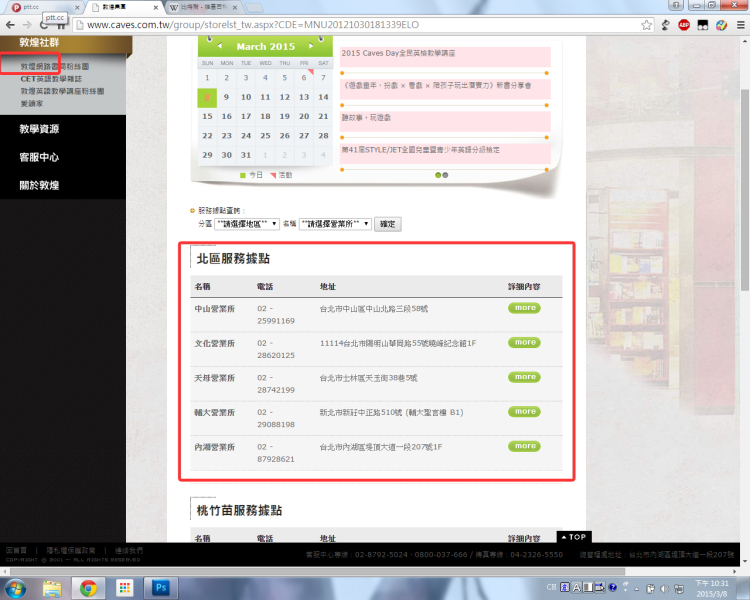Open CET英語教學雜誌 sidebar link
750x600 pixels.
tap(51, 78)
